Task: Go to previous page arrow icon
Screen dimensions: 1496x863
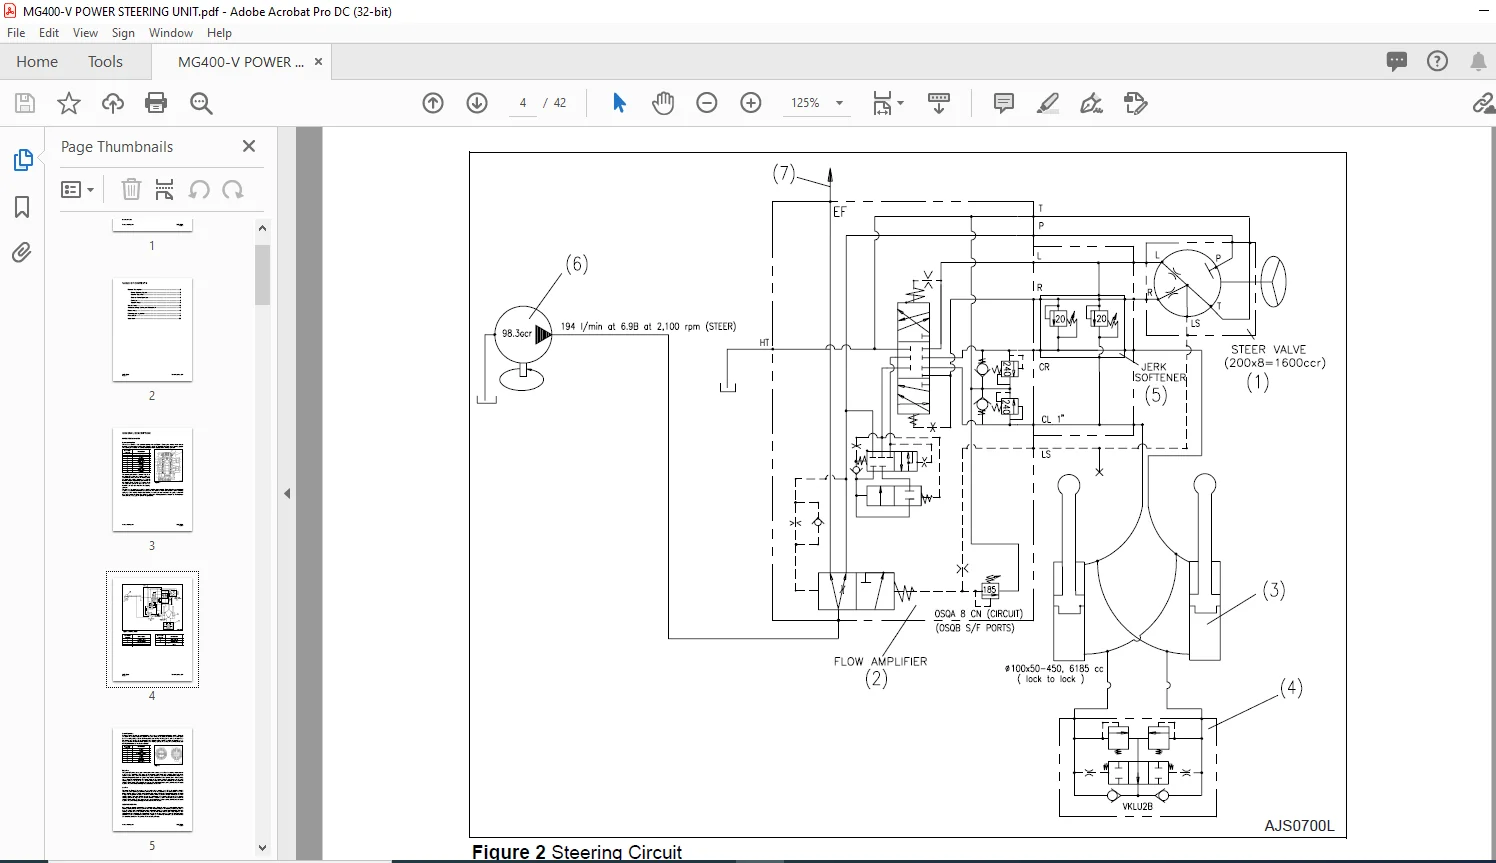Action: tap(433, 103)
